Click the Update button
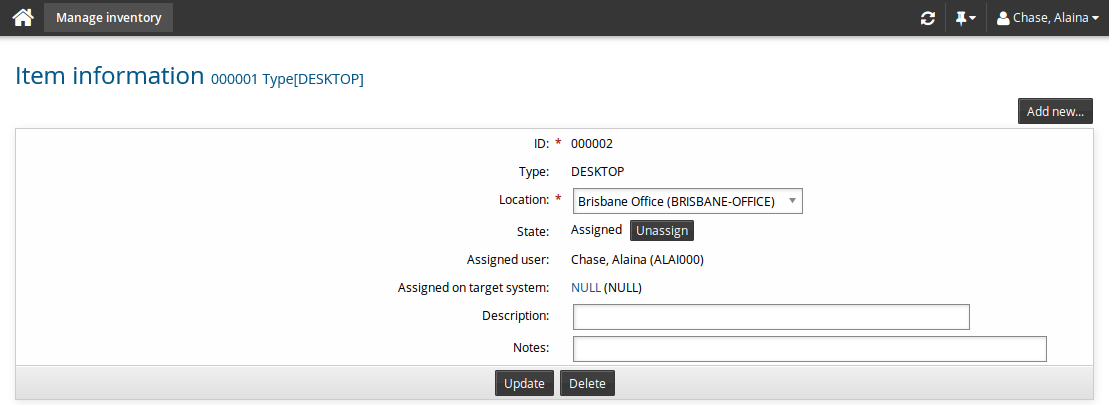Image resolution: width=1109 pixels, height=405 pixels. [524, 383]
